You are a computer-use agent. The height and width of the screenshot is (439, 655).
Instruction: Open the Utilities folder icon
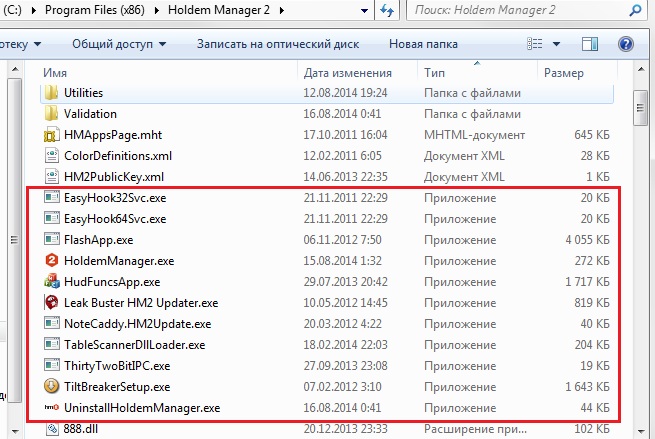pos(51,93)
